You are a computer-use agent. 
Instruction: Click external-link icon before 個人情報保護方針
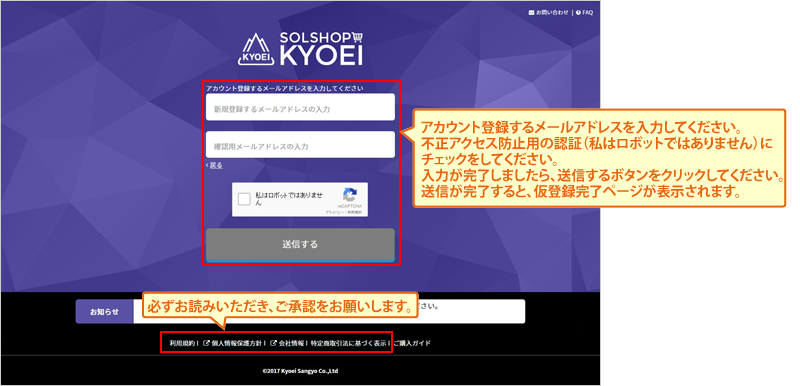[206, 343]
